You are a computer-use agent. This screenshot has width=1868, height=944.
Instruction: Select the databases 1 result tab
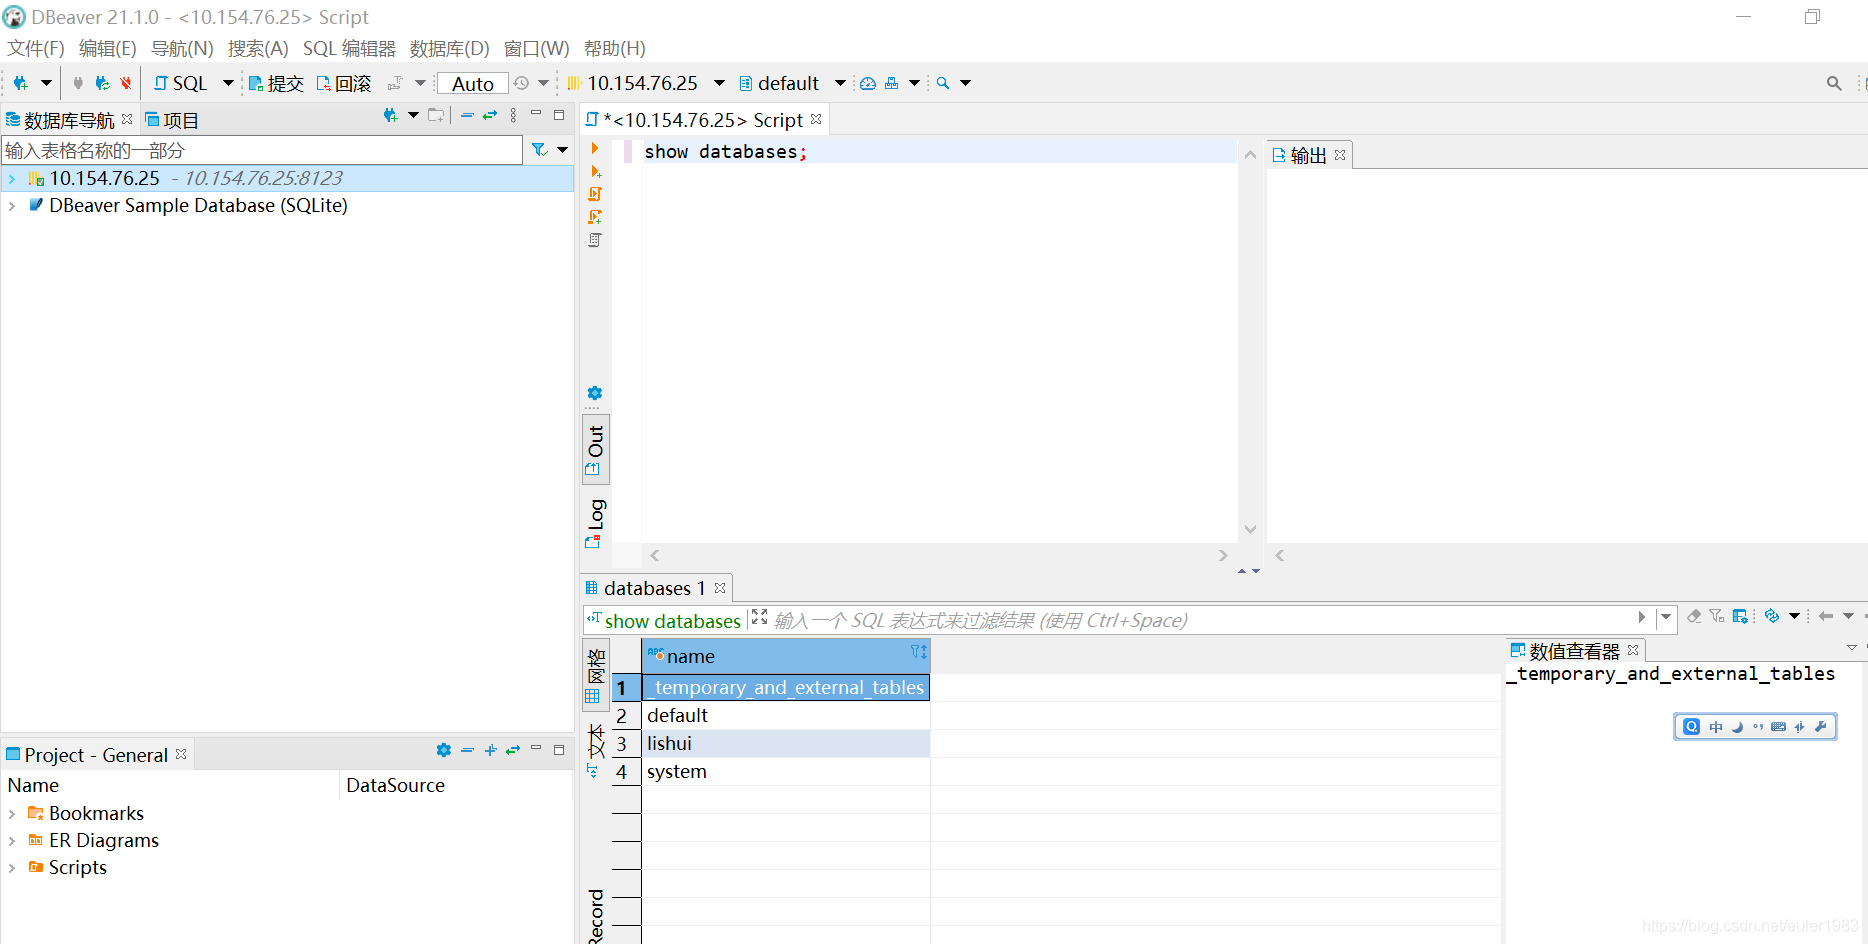(655, 588)
